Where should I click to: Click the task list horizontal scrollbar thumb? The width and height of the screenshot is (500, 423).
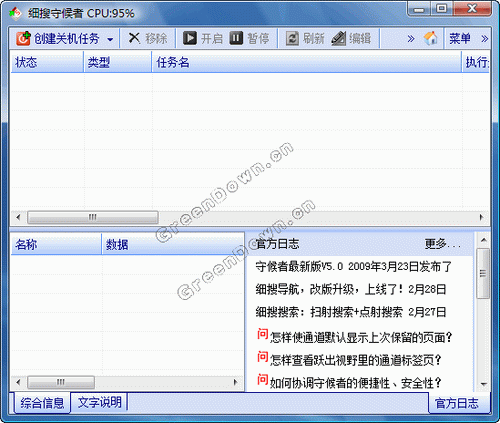[x=93, y=217]
